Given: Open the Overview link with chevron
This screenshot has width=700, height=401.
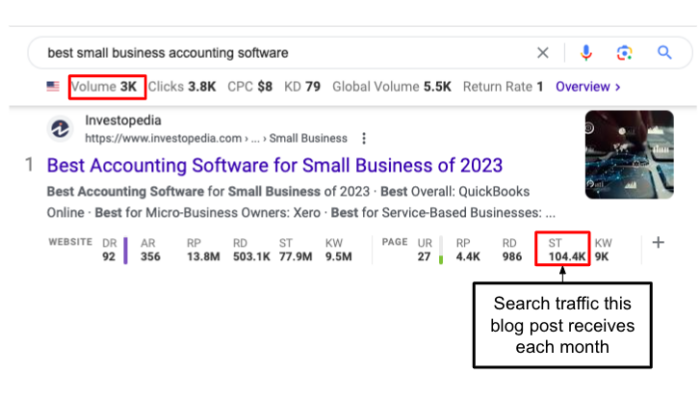Looking at the screenshot, I should (588, 87).
